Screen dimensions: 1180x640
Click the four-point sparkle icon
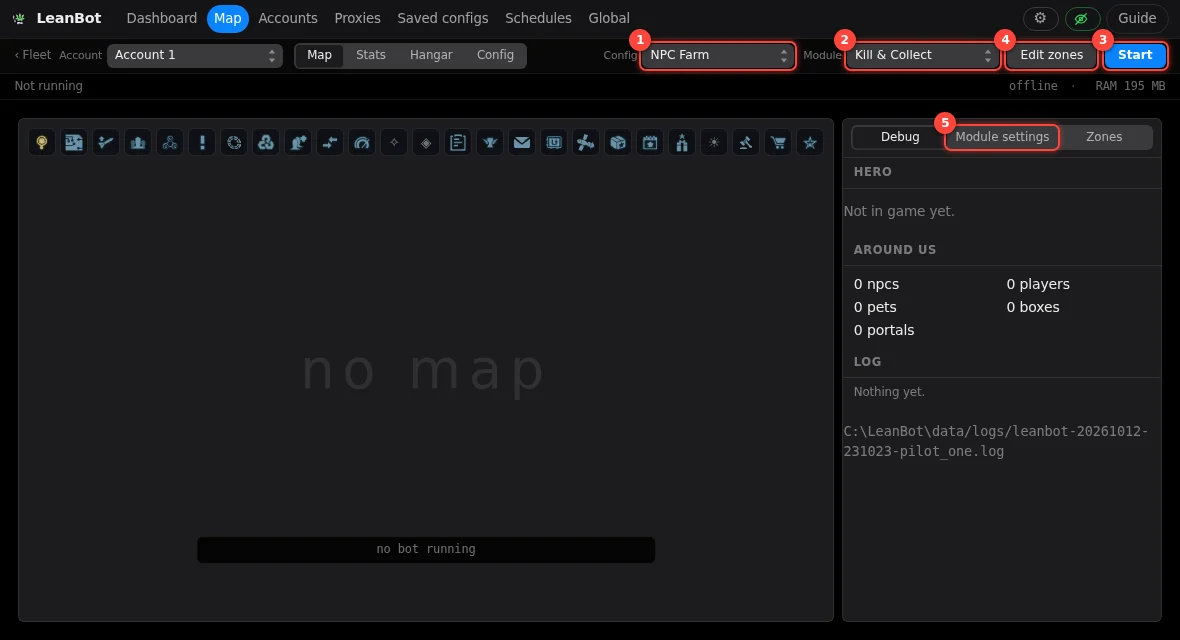click(394, 142)
